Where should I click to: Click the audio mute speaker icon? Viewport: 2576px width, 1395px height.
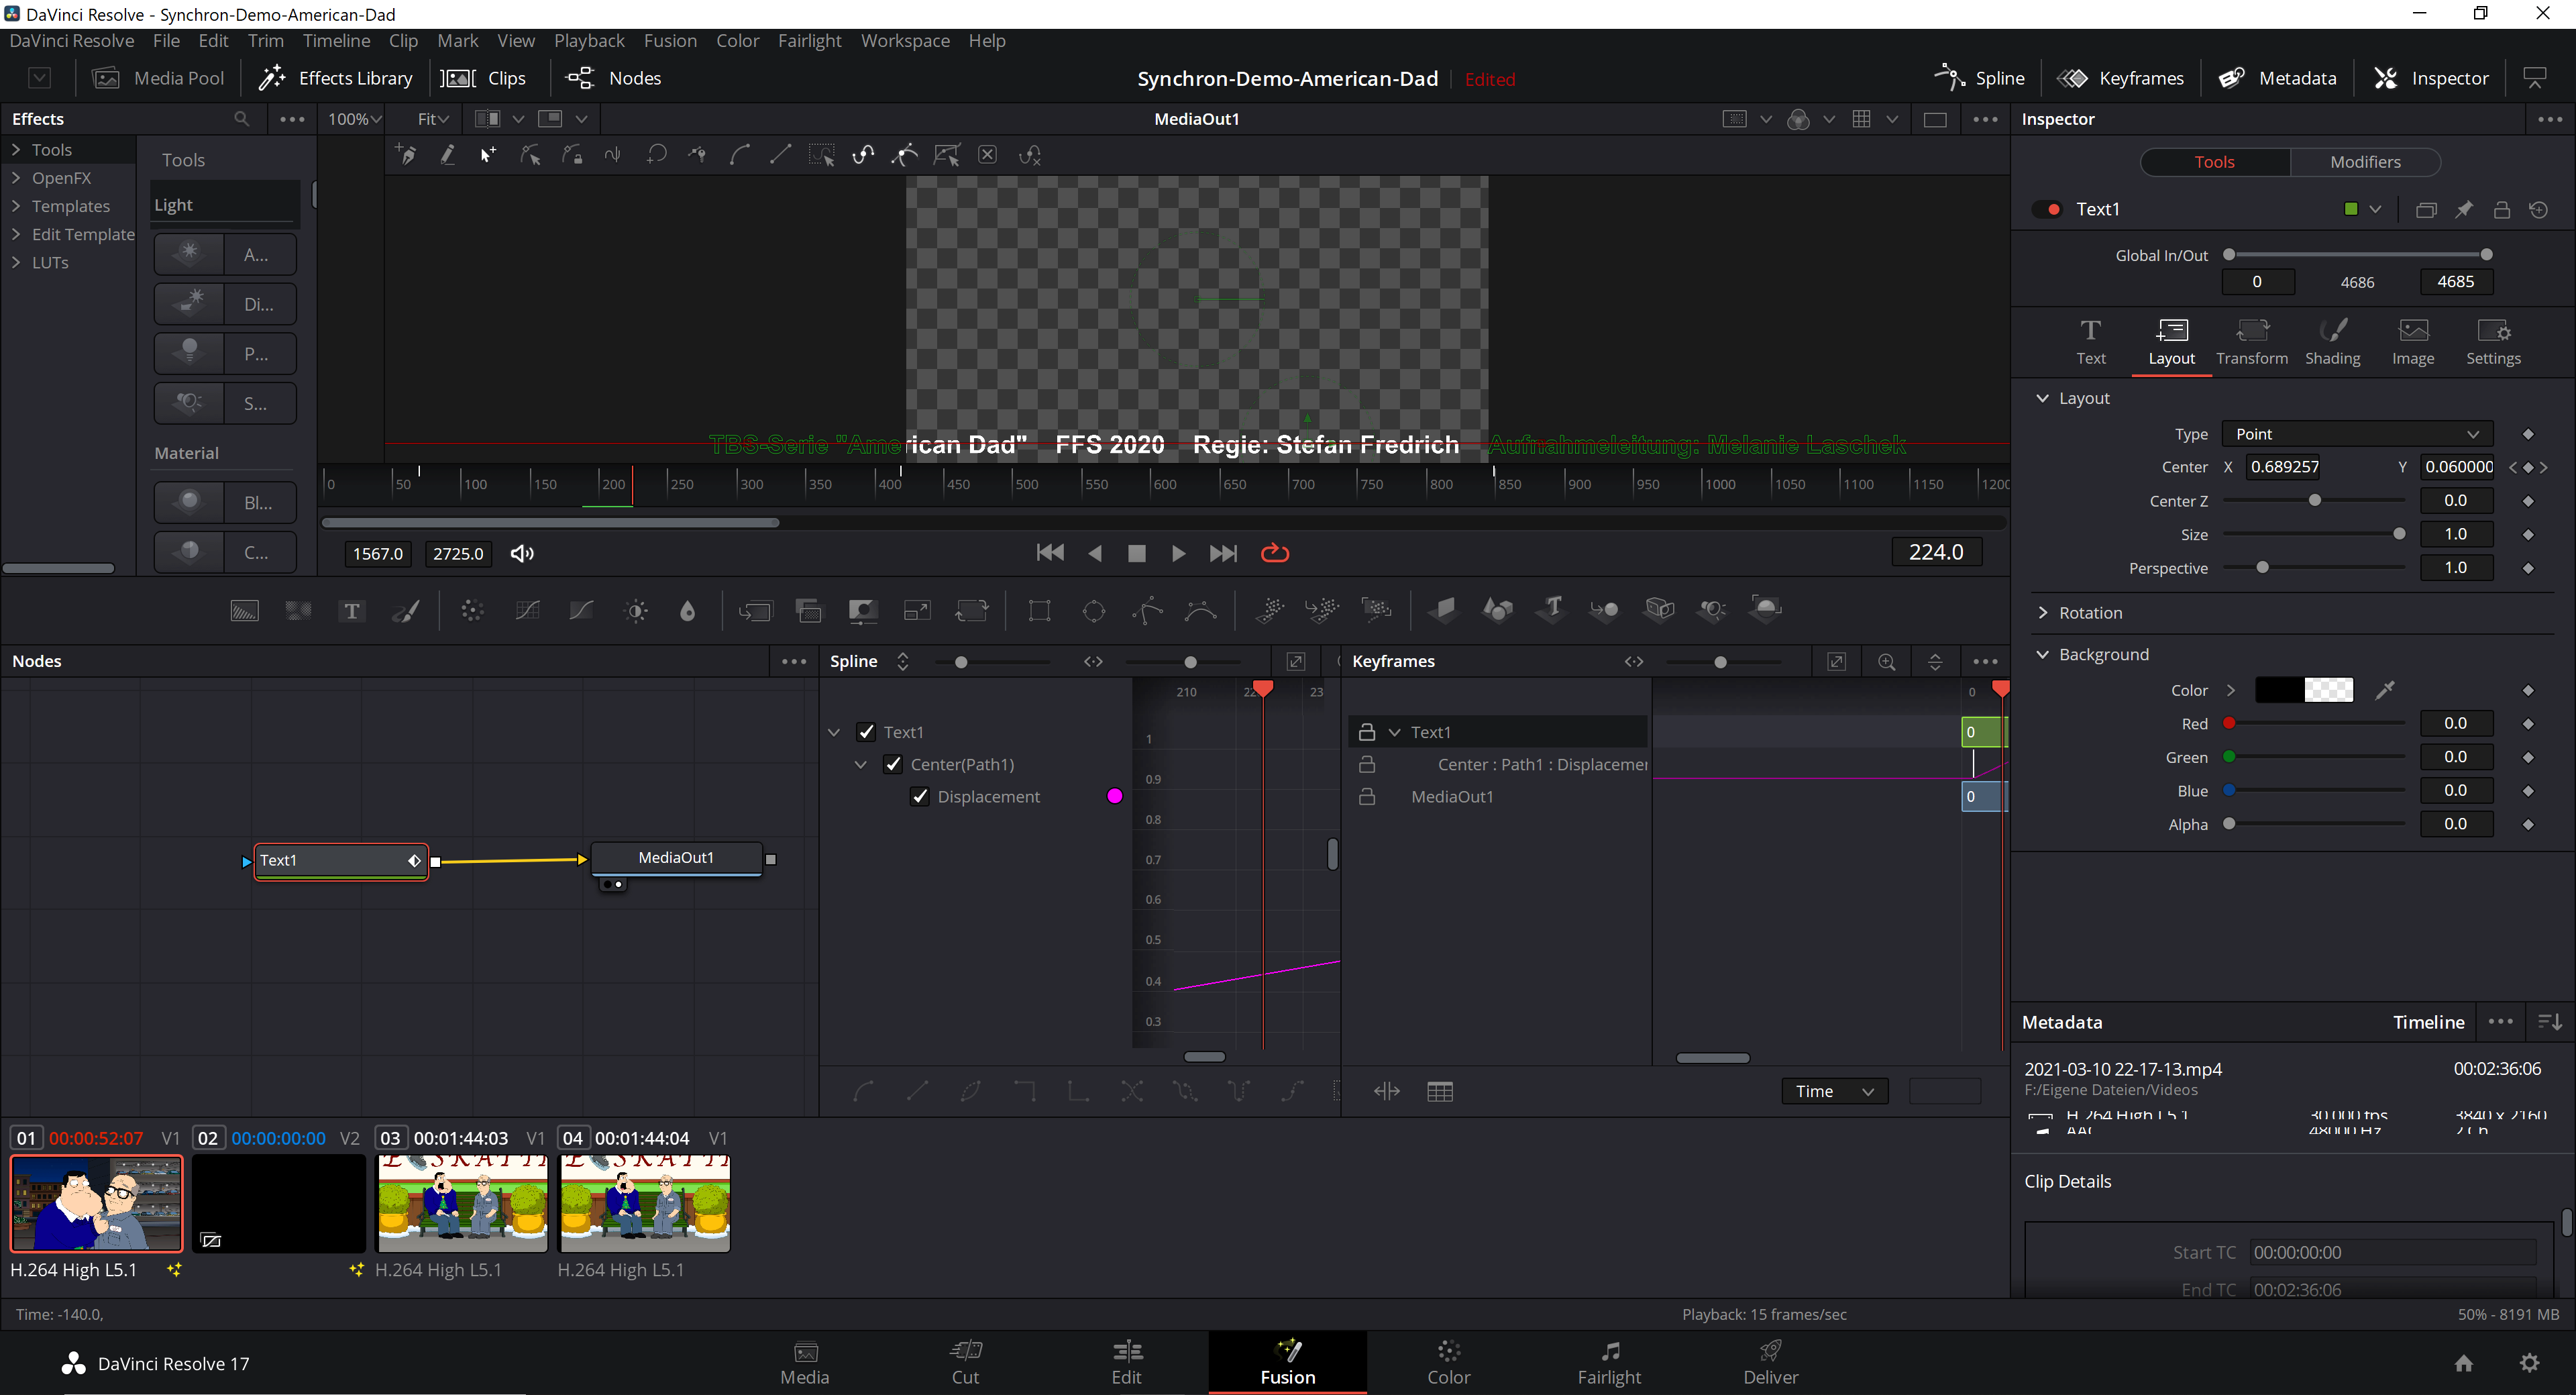click(x=522, y=553)
